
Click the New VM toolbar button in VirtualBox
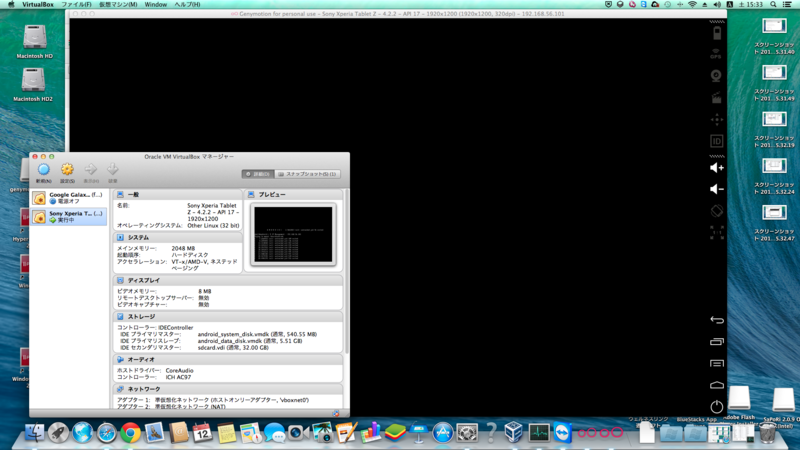point(43,172)
